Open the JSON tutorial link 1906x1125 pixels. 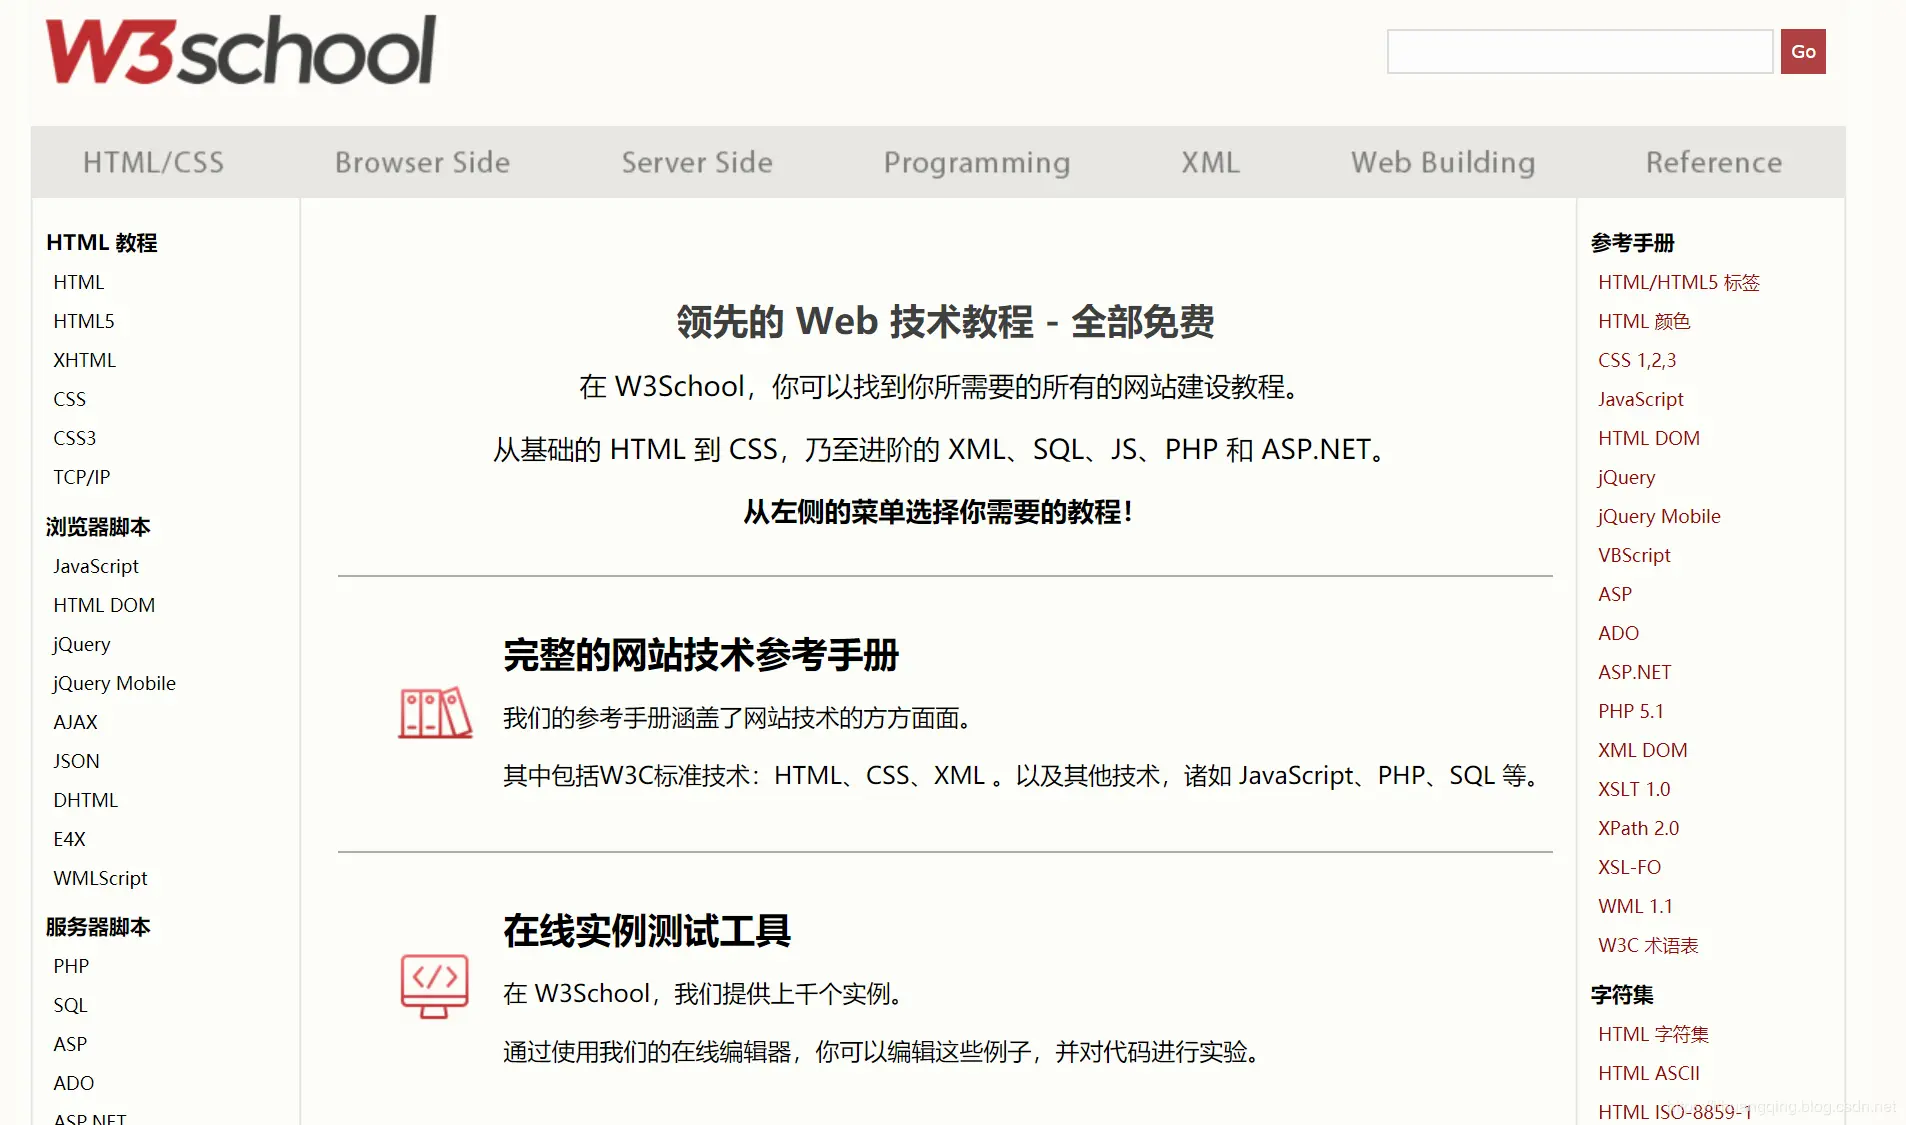coord(77,761)
